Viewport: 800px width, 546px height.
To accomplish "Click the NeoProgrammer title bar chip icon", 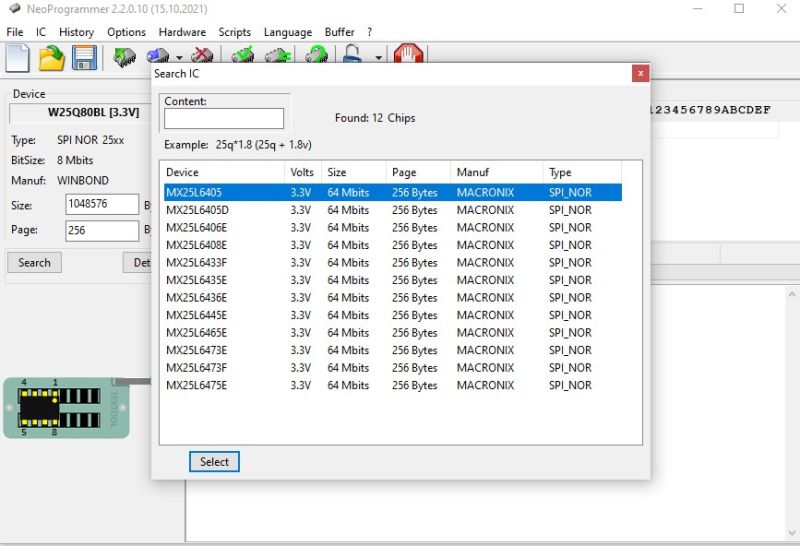I will 15,9.
